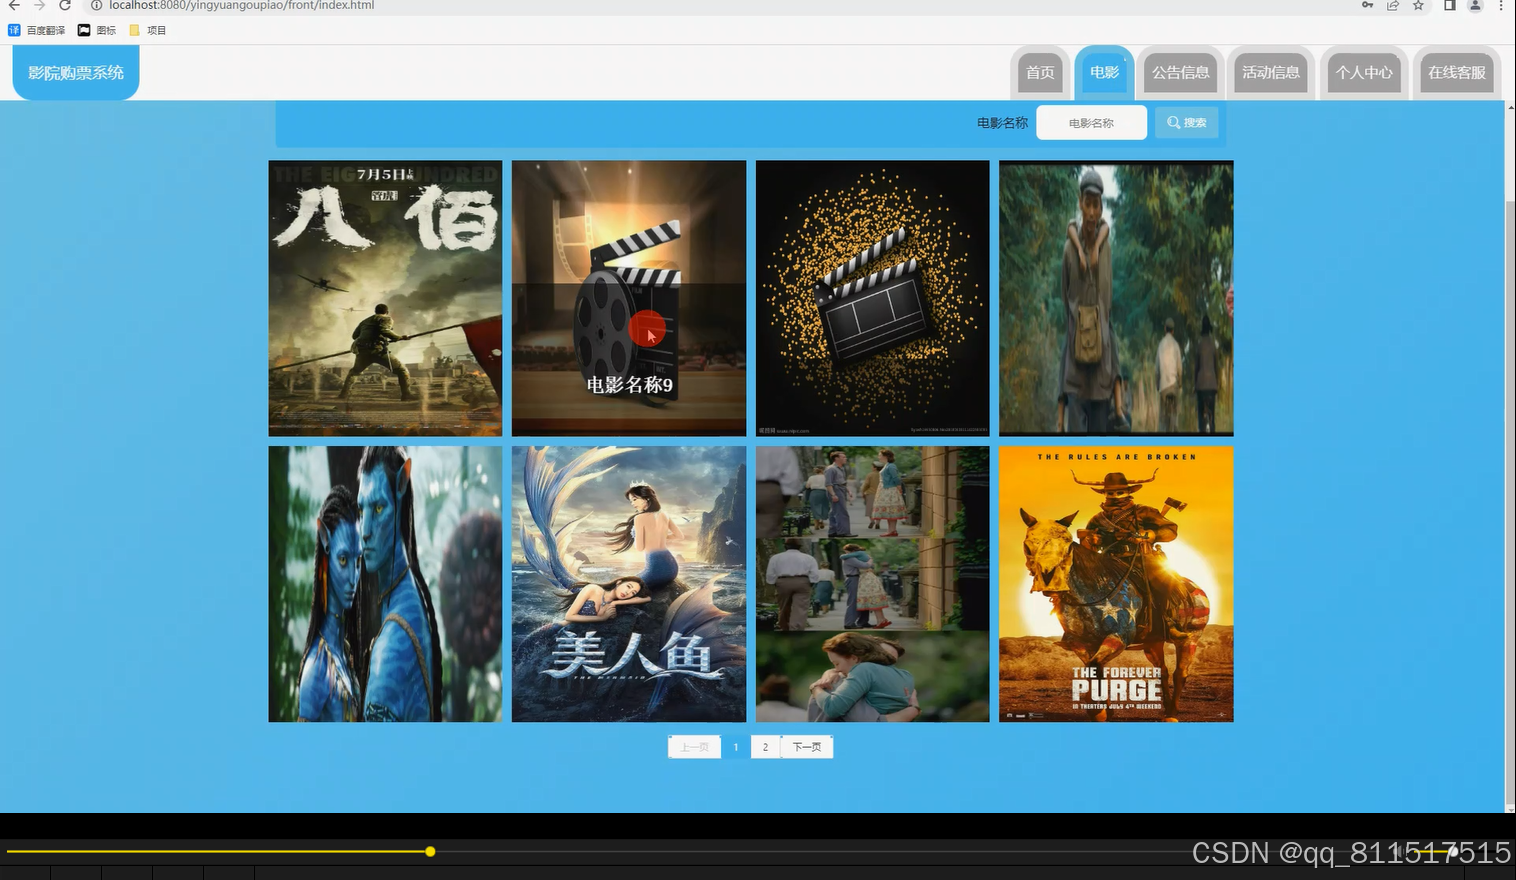View site information icon in address bar

click(x=97, y=5)
